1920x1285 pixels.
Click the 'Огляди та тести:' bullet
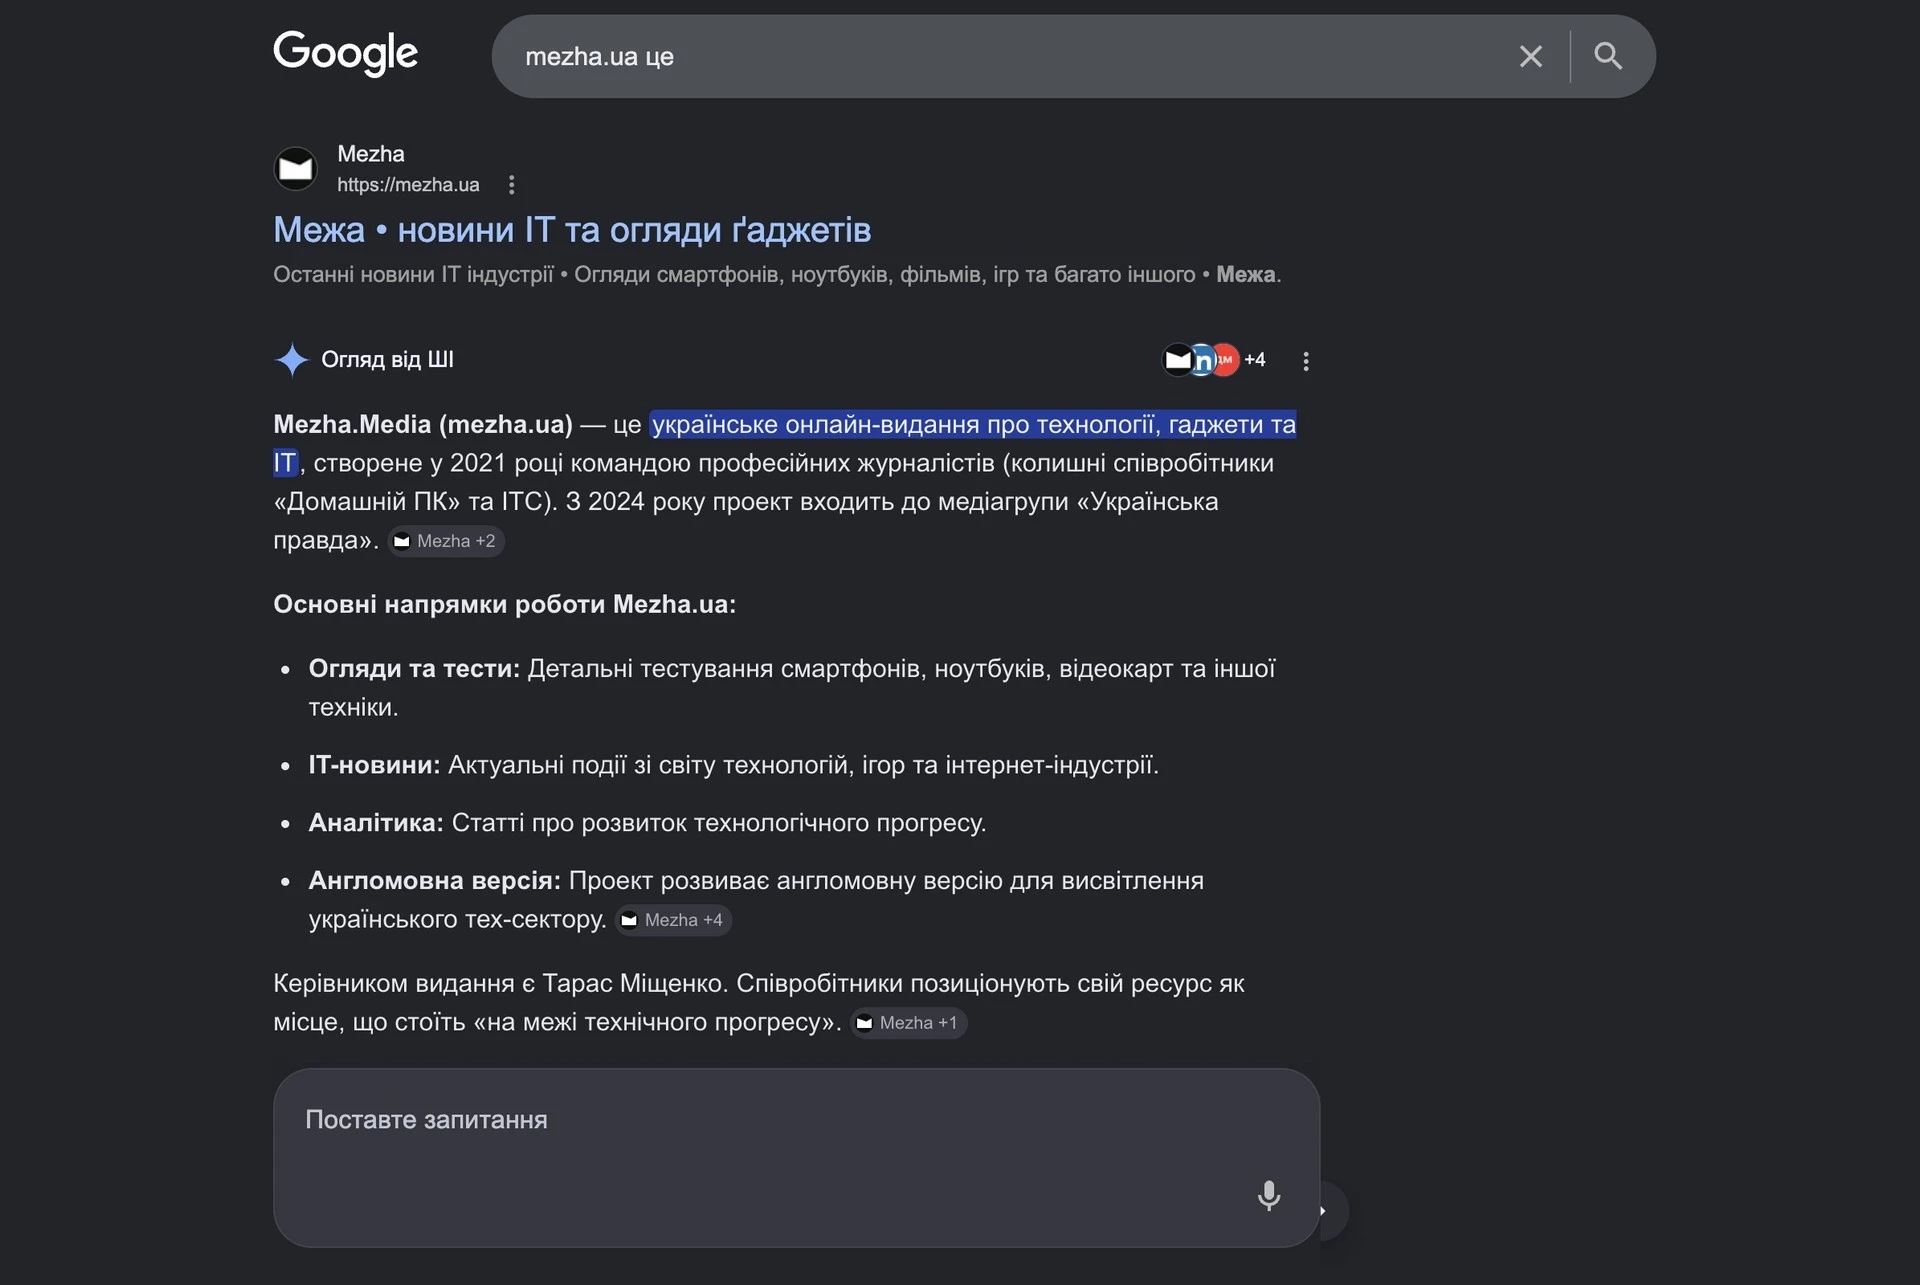point(414,669)
